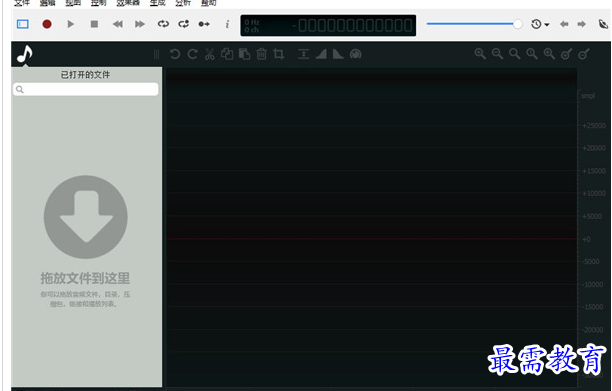Open the history clock dropdown

click(540, 24)
